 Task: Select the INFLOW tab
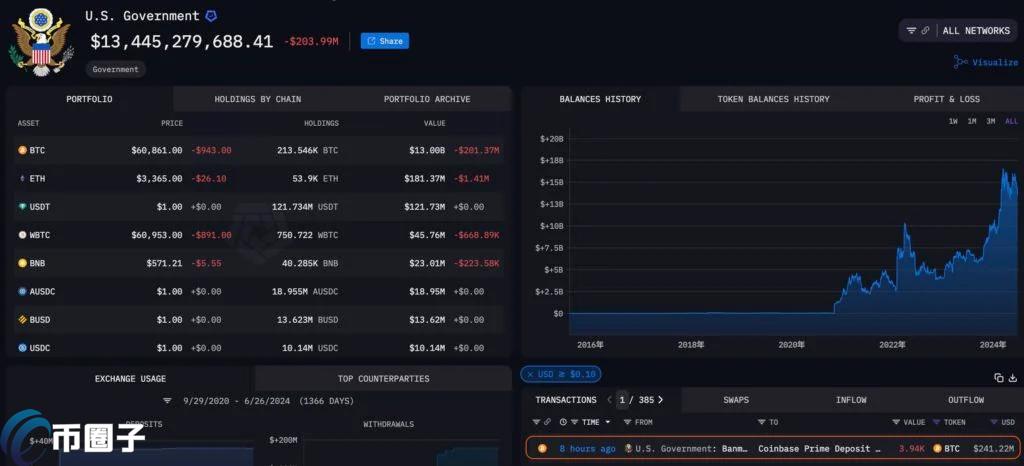click(x=851, y=399)
